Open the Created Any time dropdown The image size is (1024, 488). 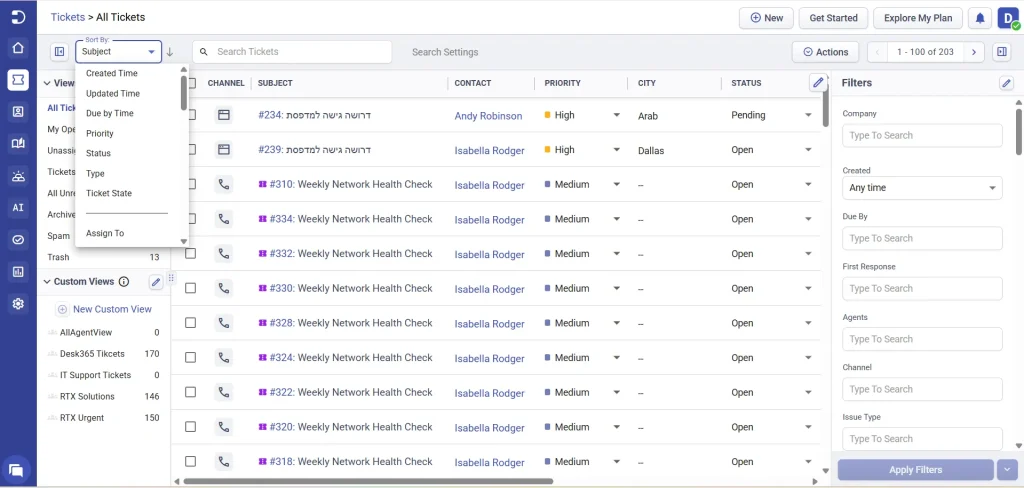tap(922, 187)
